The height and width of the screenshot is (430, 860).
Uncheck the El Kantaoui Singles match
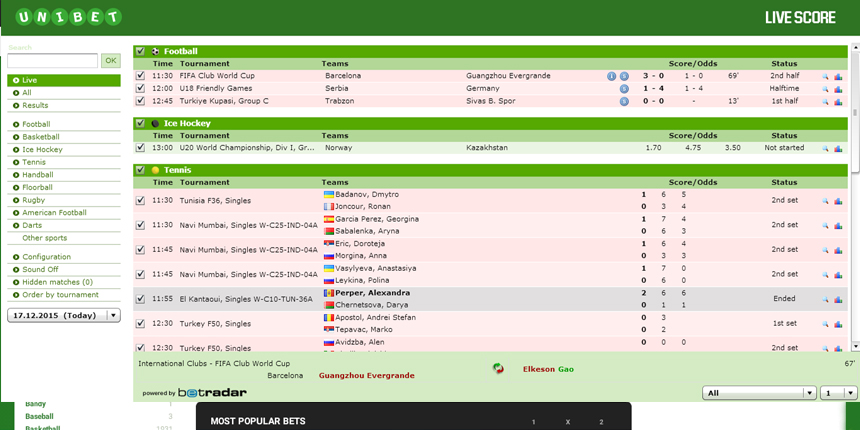pyautogui.click(x=140, y=299)
